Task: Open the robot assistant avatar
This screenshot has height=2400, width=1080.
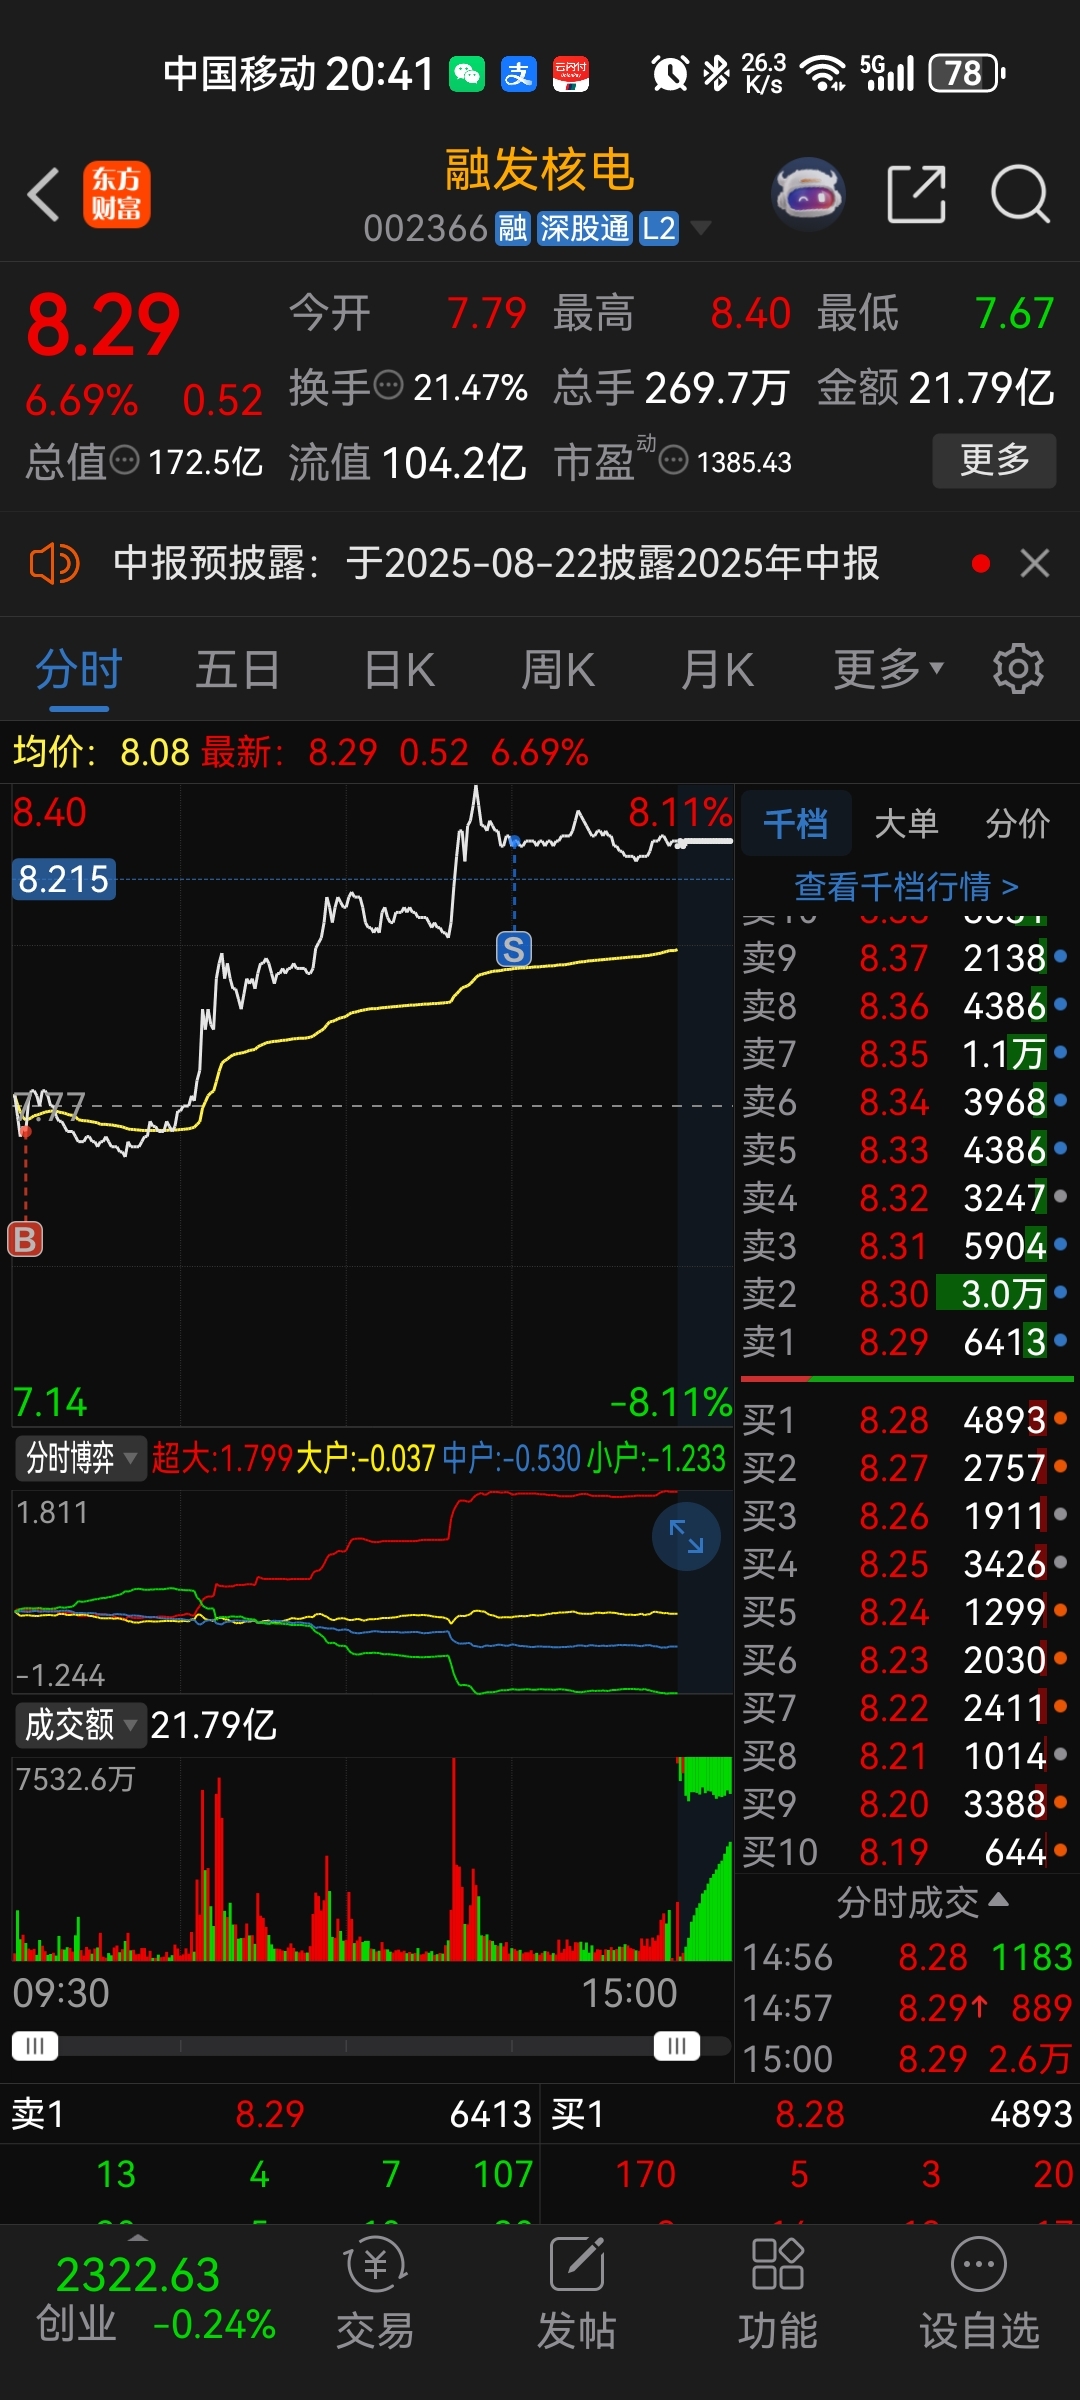Action: tap(808, 194)
